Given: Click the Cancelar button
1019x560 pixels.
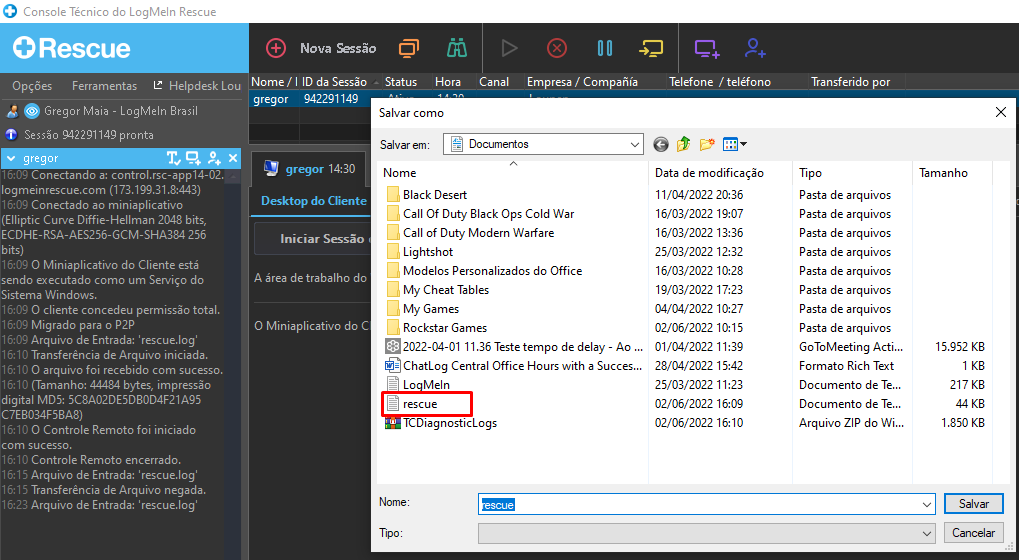Looking at the screenshot, I should pos(974,533).
